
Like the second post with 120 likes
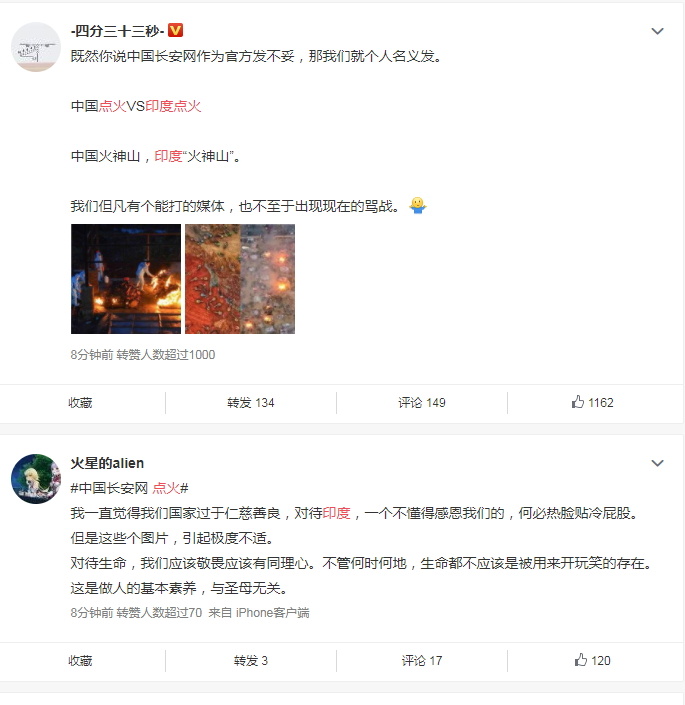(592, 660)
